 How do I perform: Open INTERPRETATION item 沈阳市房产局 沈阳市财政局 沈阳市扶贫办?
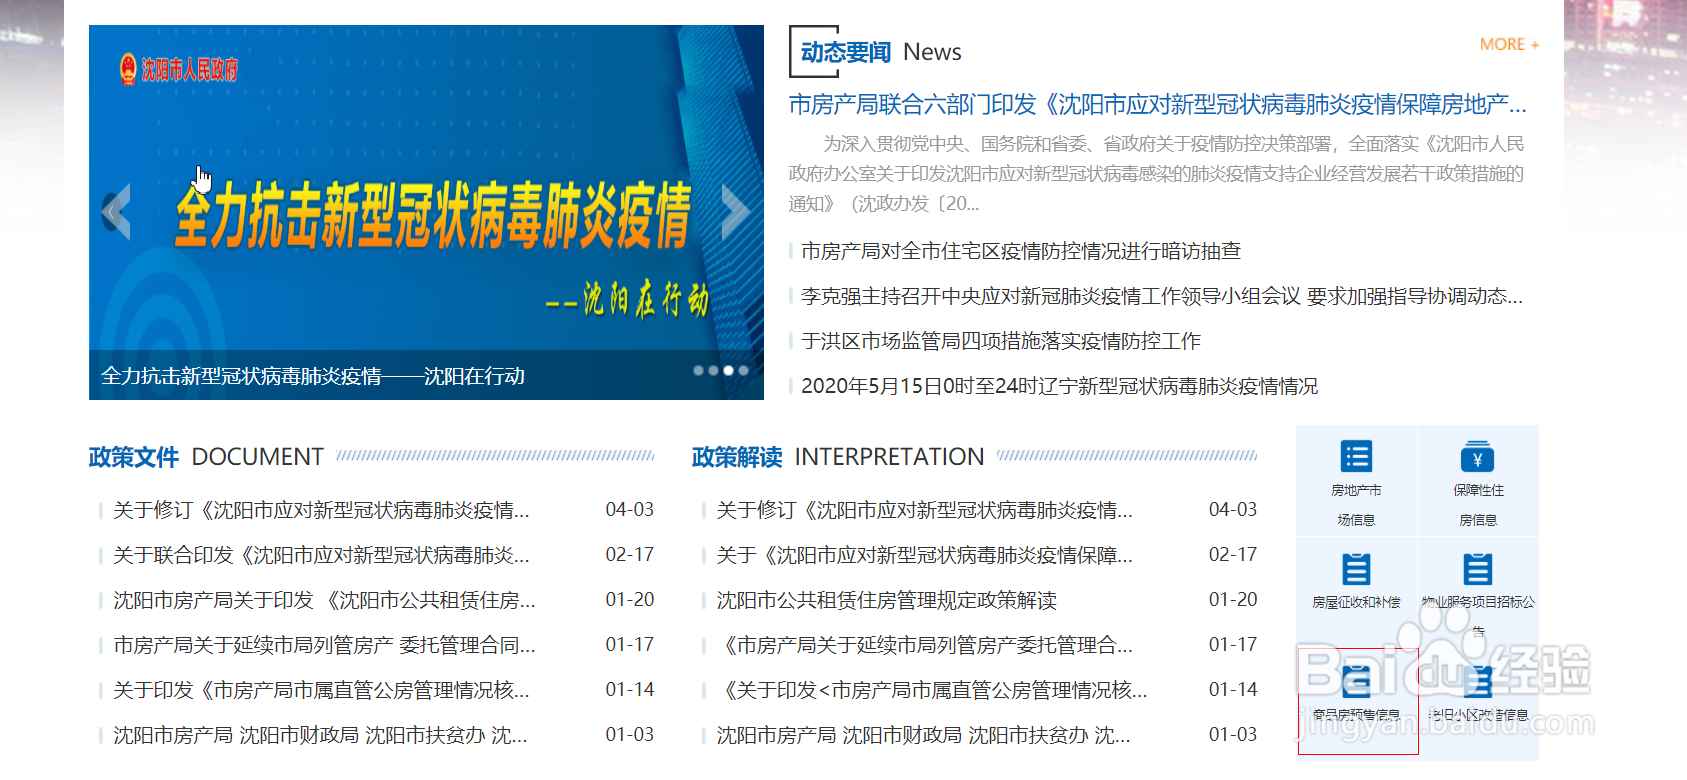click(x=923, y=735)
